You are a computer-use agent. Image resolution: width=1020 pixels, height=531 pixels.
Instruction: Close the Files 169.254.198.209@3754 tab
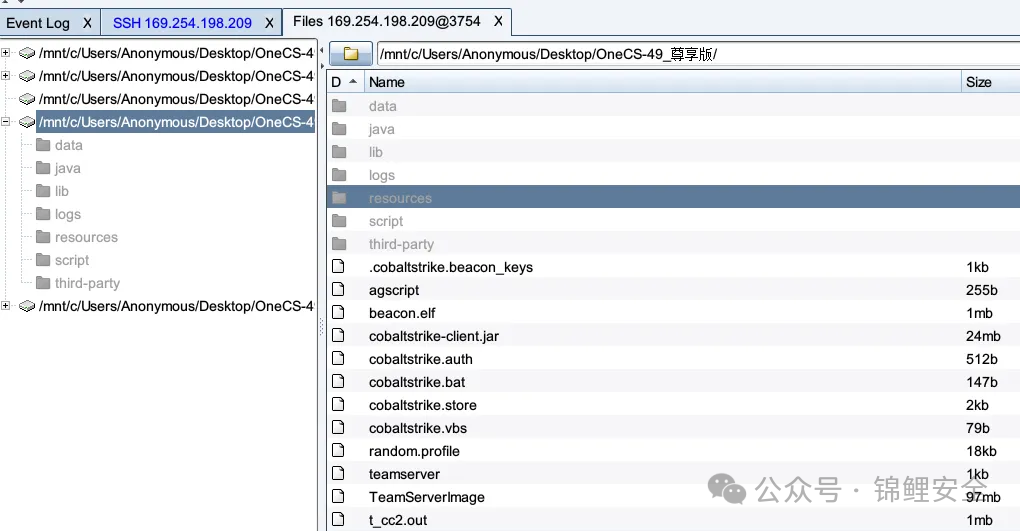click(498, 21)
